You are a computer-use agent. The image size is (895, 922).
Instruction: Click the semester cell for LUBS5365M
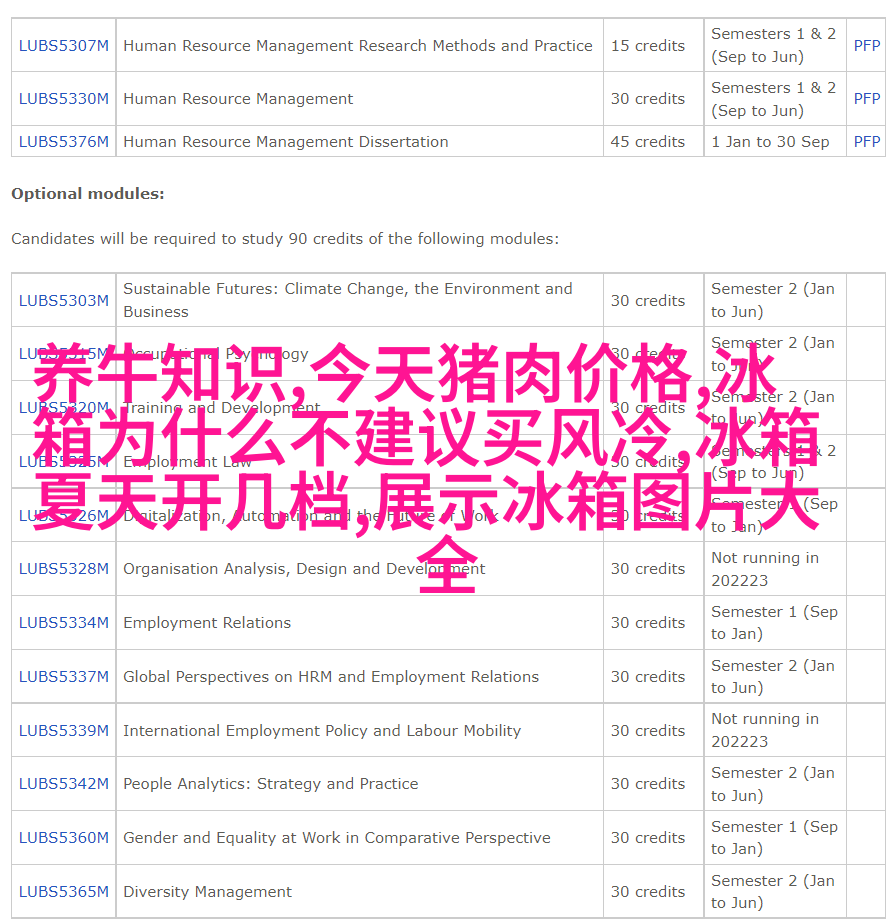pos(773,891)
